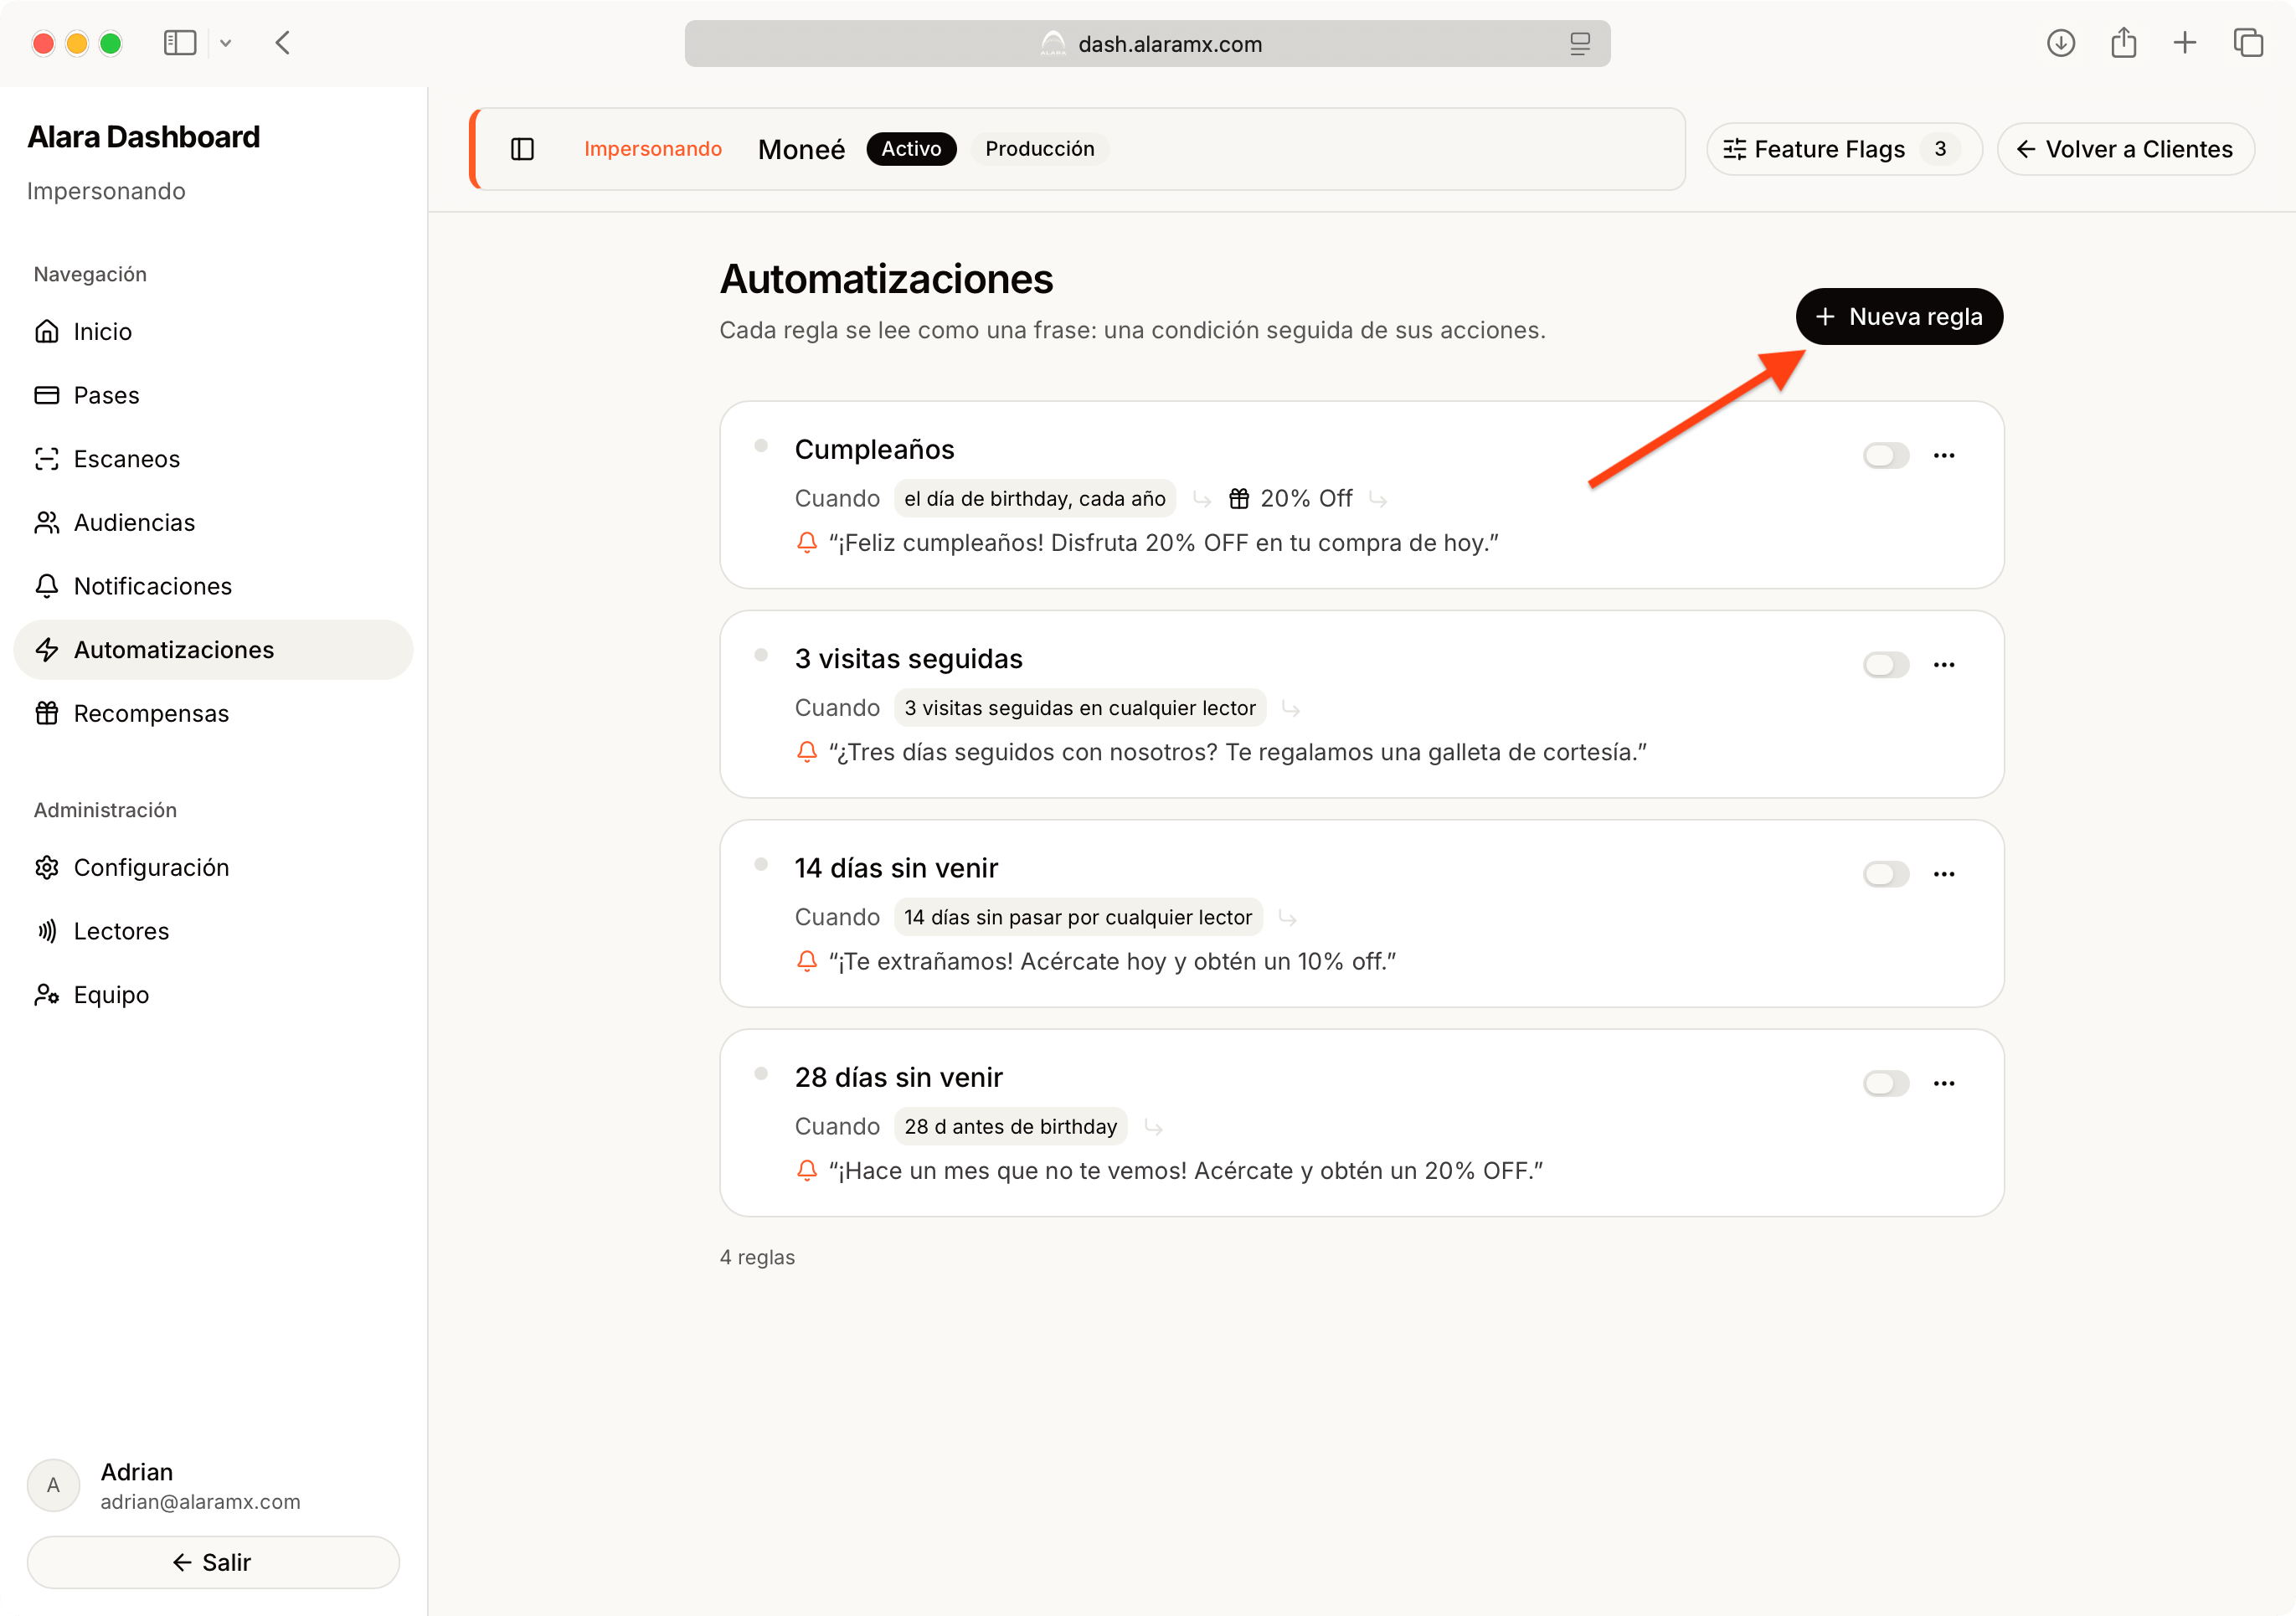Screen dimensions: 2296x1616
Task: Switch on the 28 días sin venir rule
Action: (x=1886, y=1083)
